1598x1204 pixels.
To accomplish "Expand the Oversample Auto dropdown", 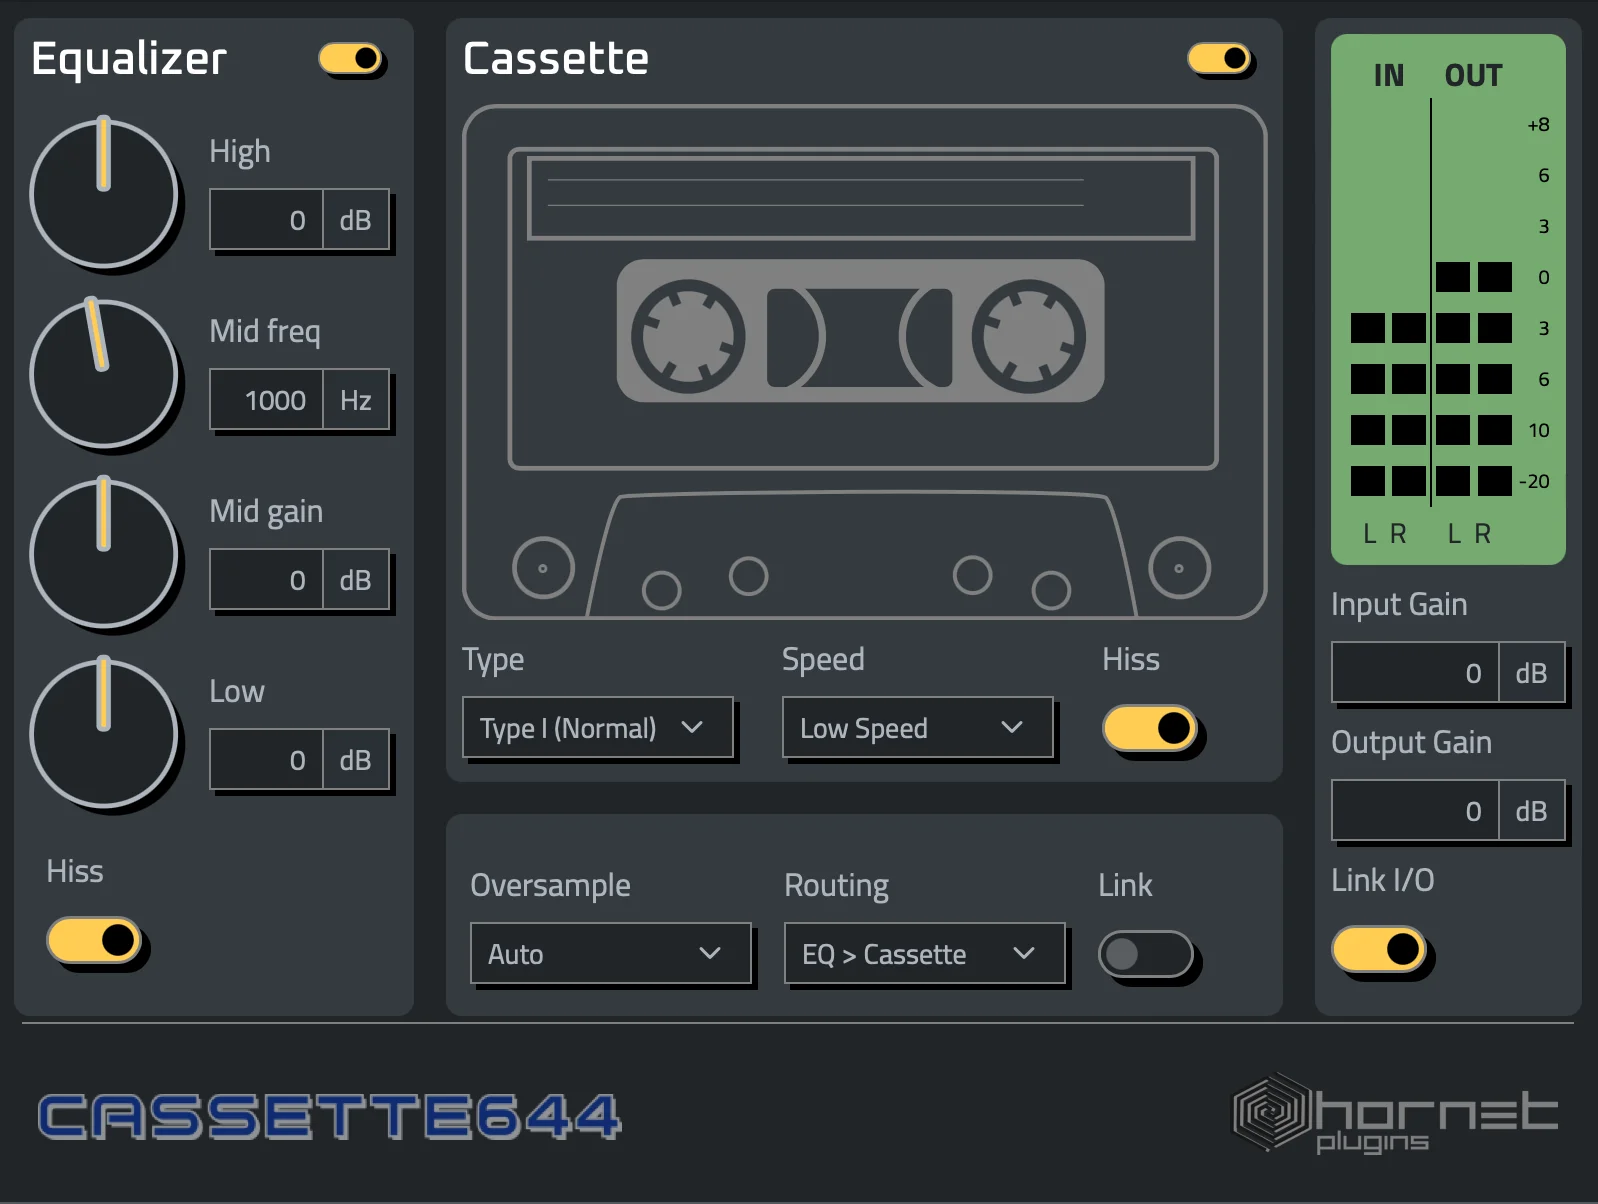I will [611, 953].
